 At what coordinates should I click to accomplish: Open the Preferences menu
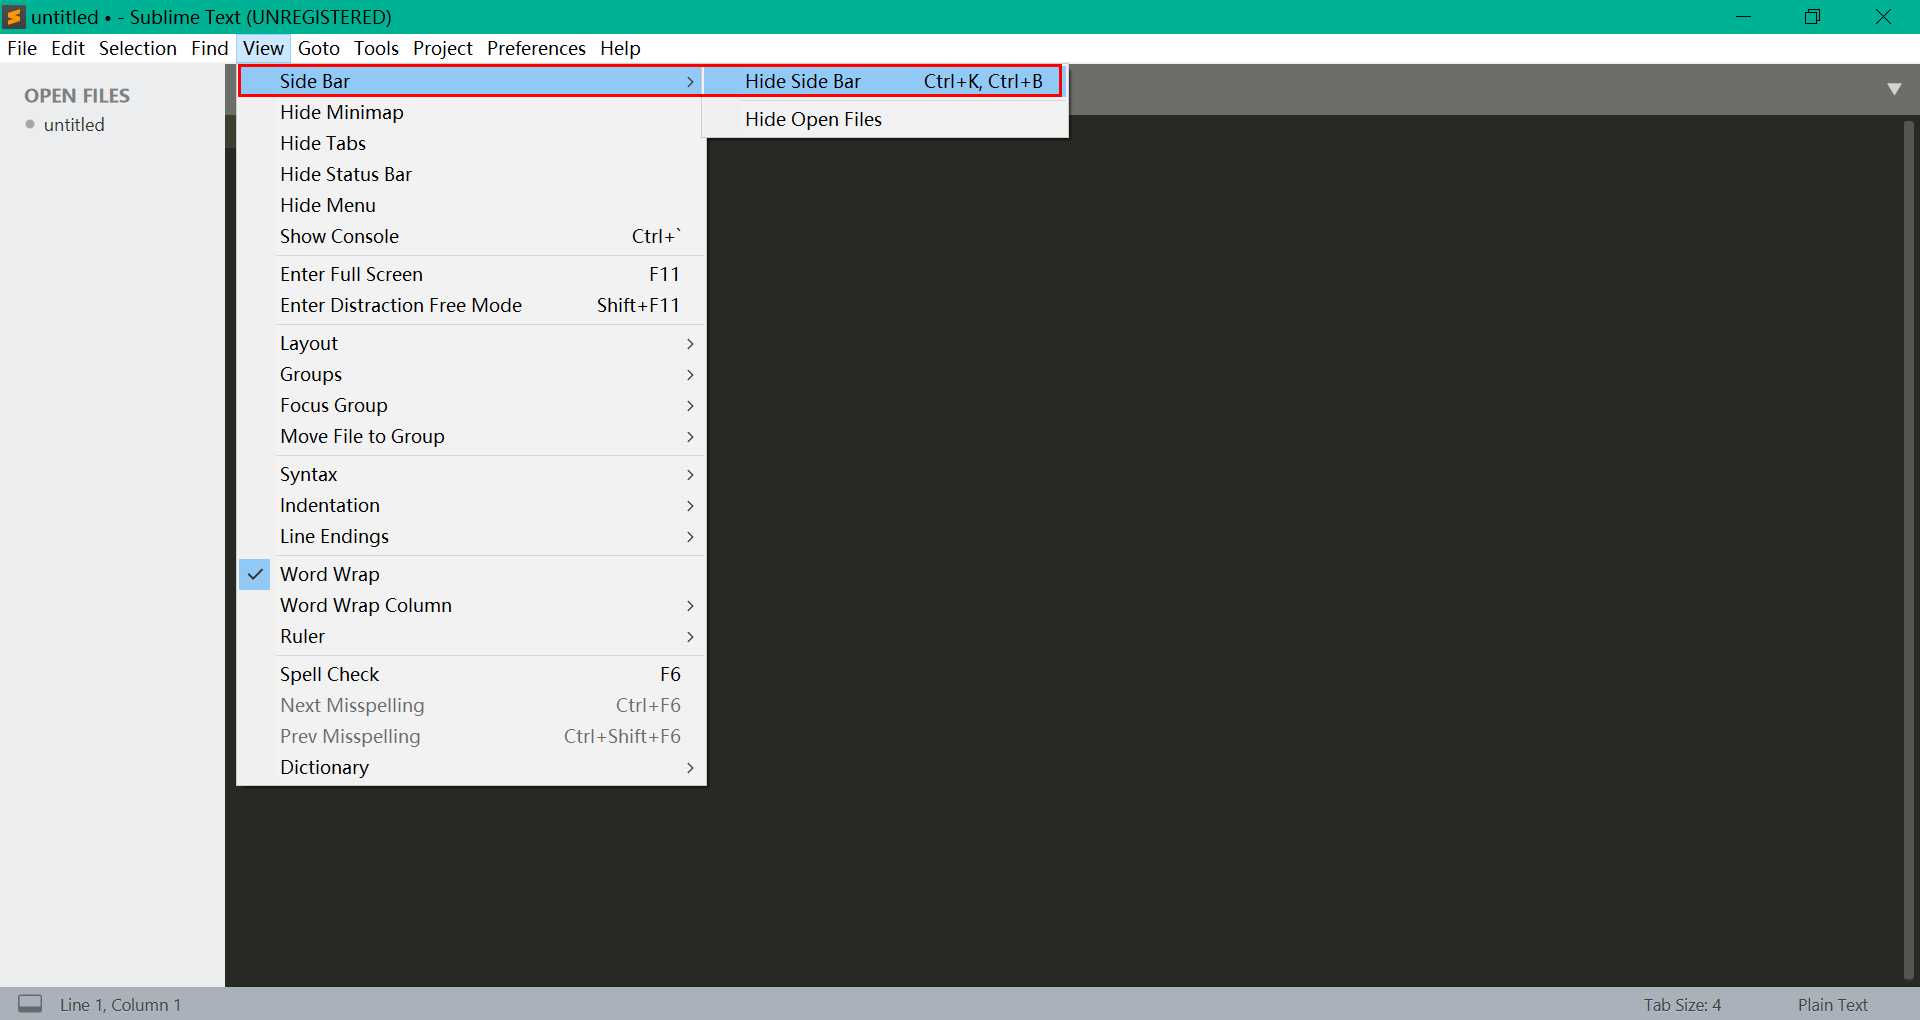click(536, 48)
